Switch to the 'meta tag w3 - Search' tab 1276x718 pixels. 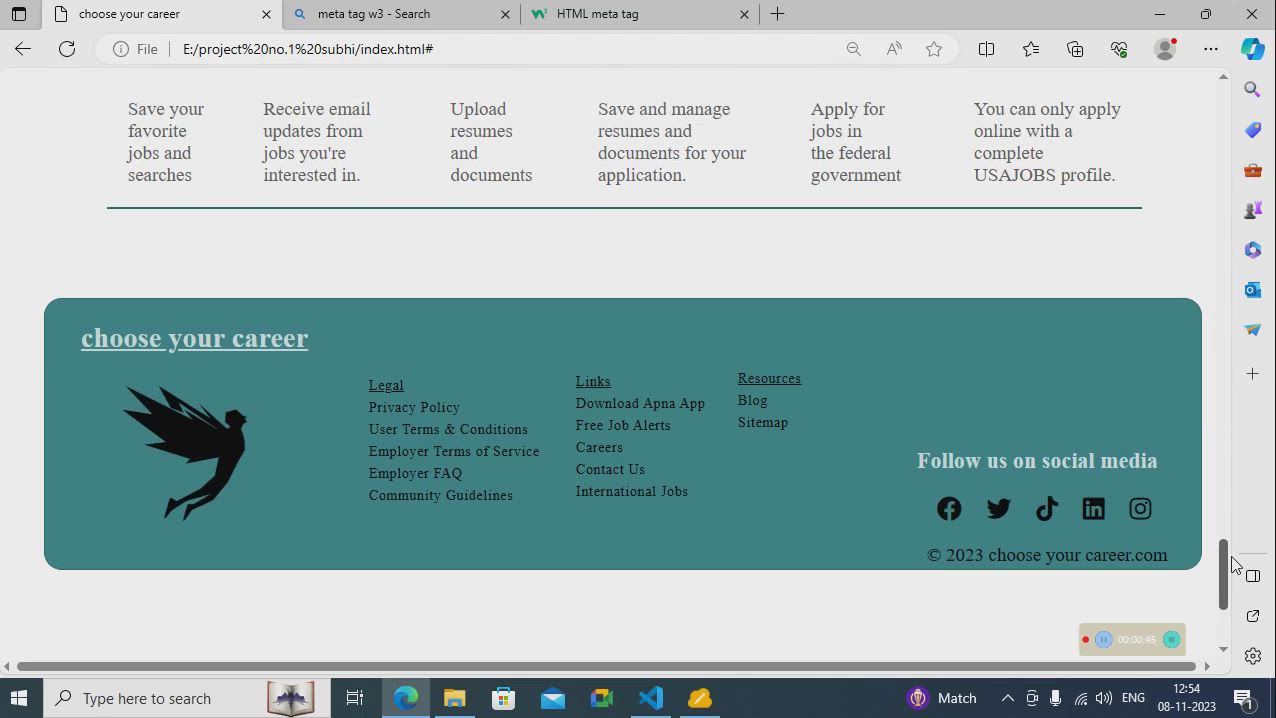[401, 14]
